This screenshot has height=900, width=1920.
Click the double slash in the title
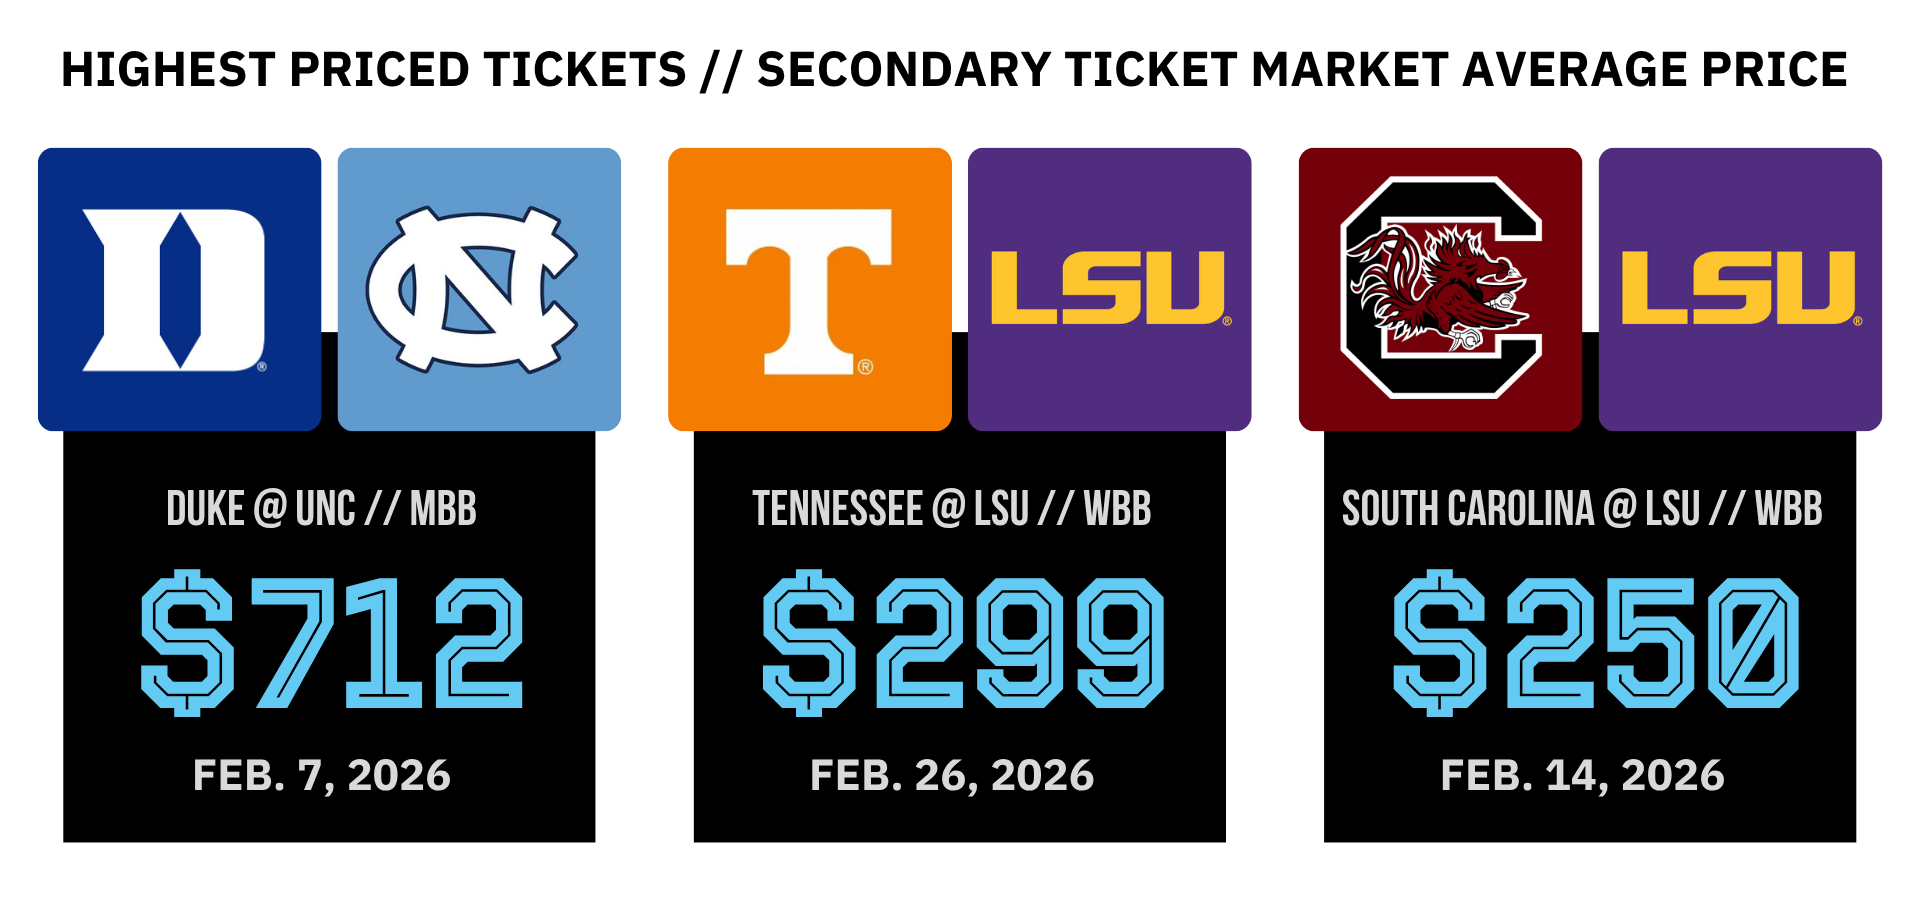click(x=721, y=70)
